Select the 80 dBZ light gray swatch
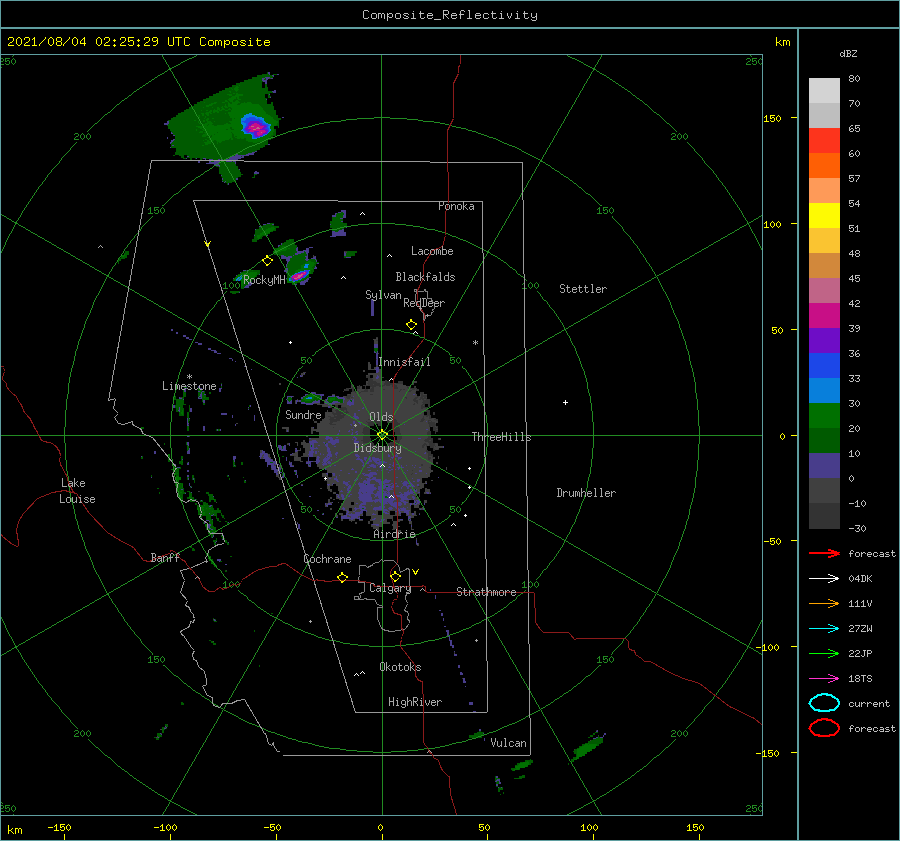 [824, 91]
